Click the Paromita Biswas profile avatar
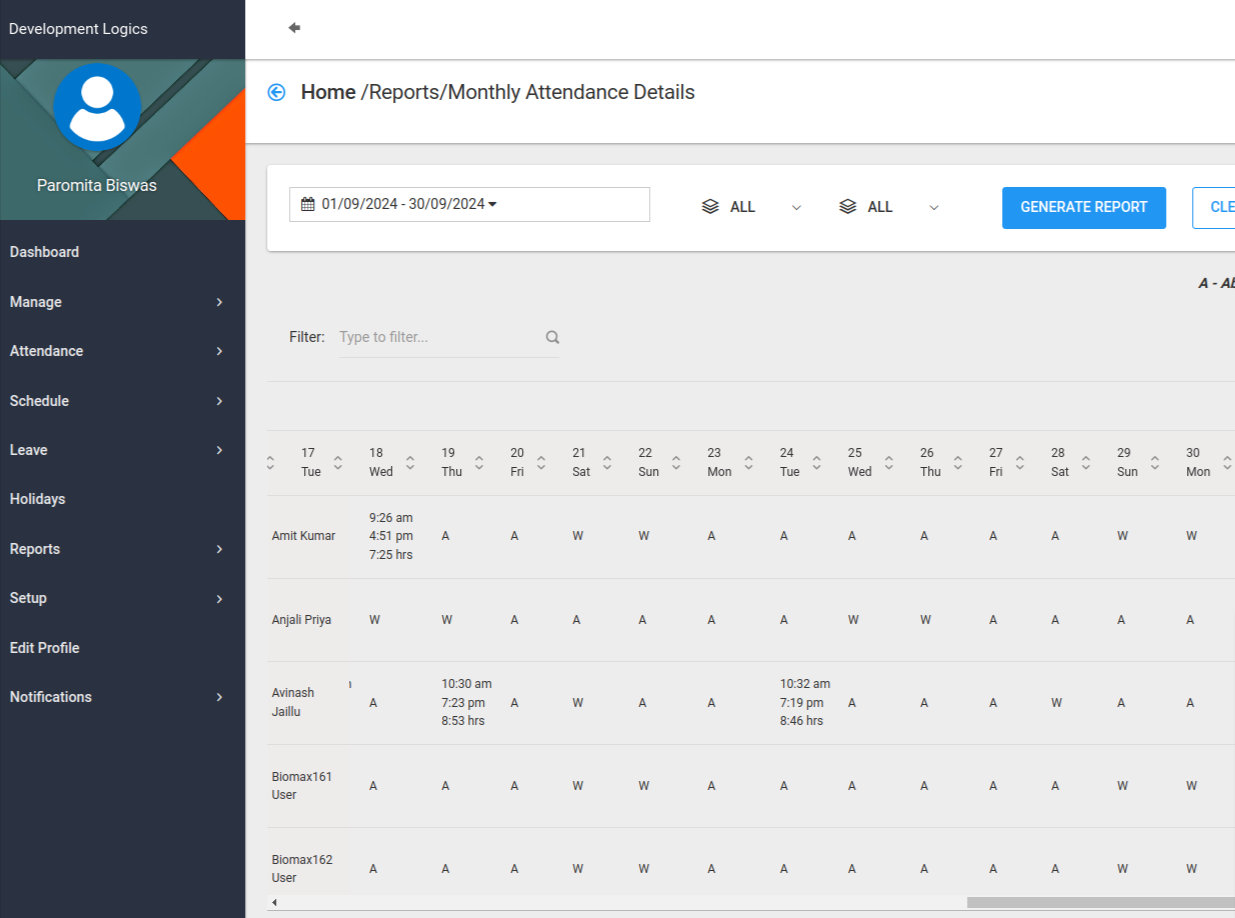The height and width of the screenshot is (918, 1235). [97, 107]
